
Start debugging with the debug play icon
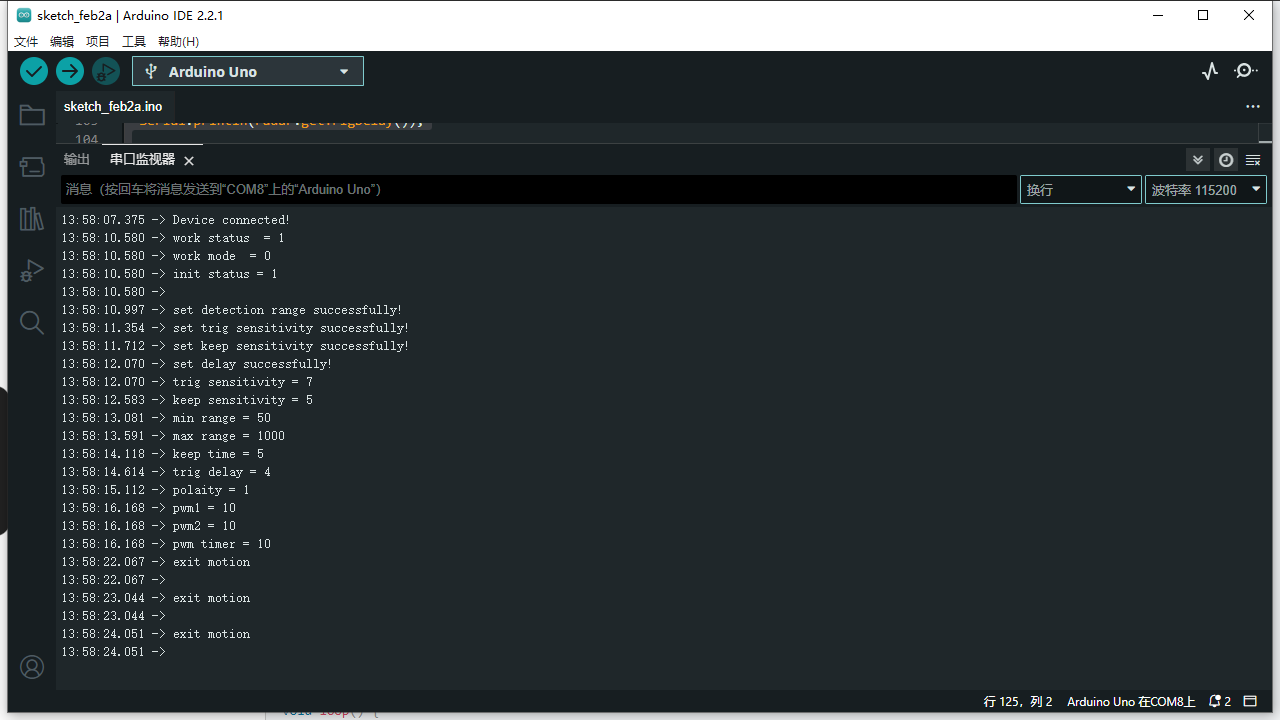106,71
